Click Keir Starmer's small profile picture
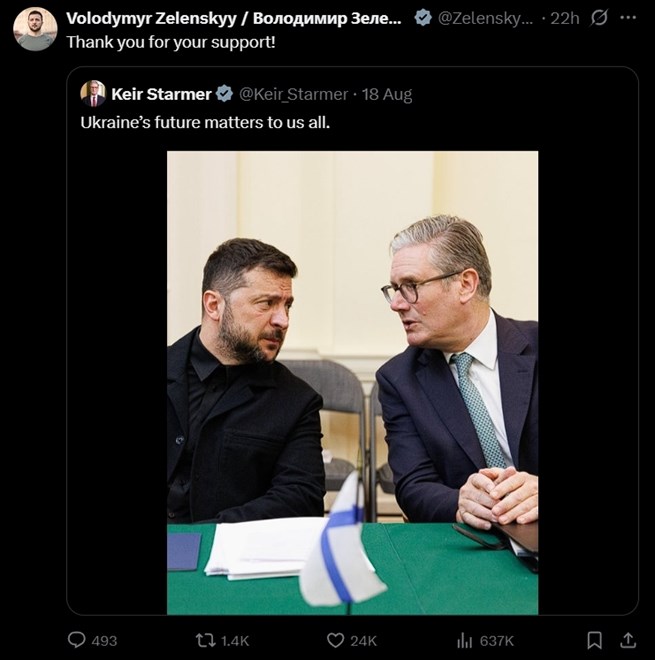The width and height of the screenshot is (655, 660). [93, 94]
